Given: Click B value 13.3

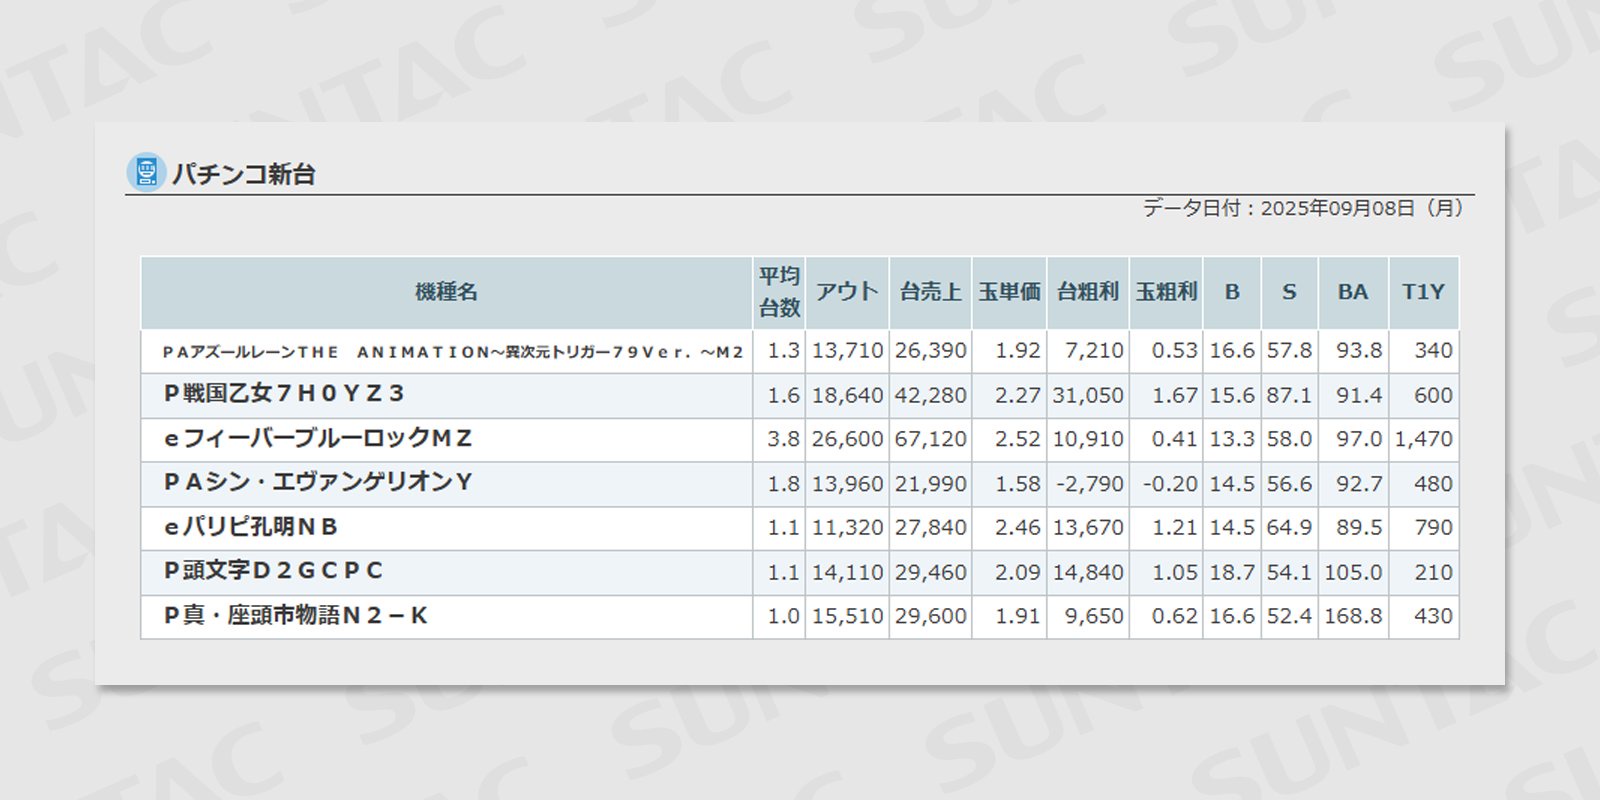Looking at the screenshot, I should [1232, 439].
